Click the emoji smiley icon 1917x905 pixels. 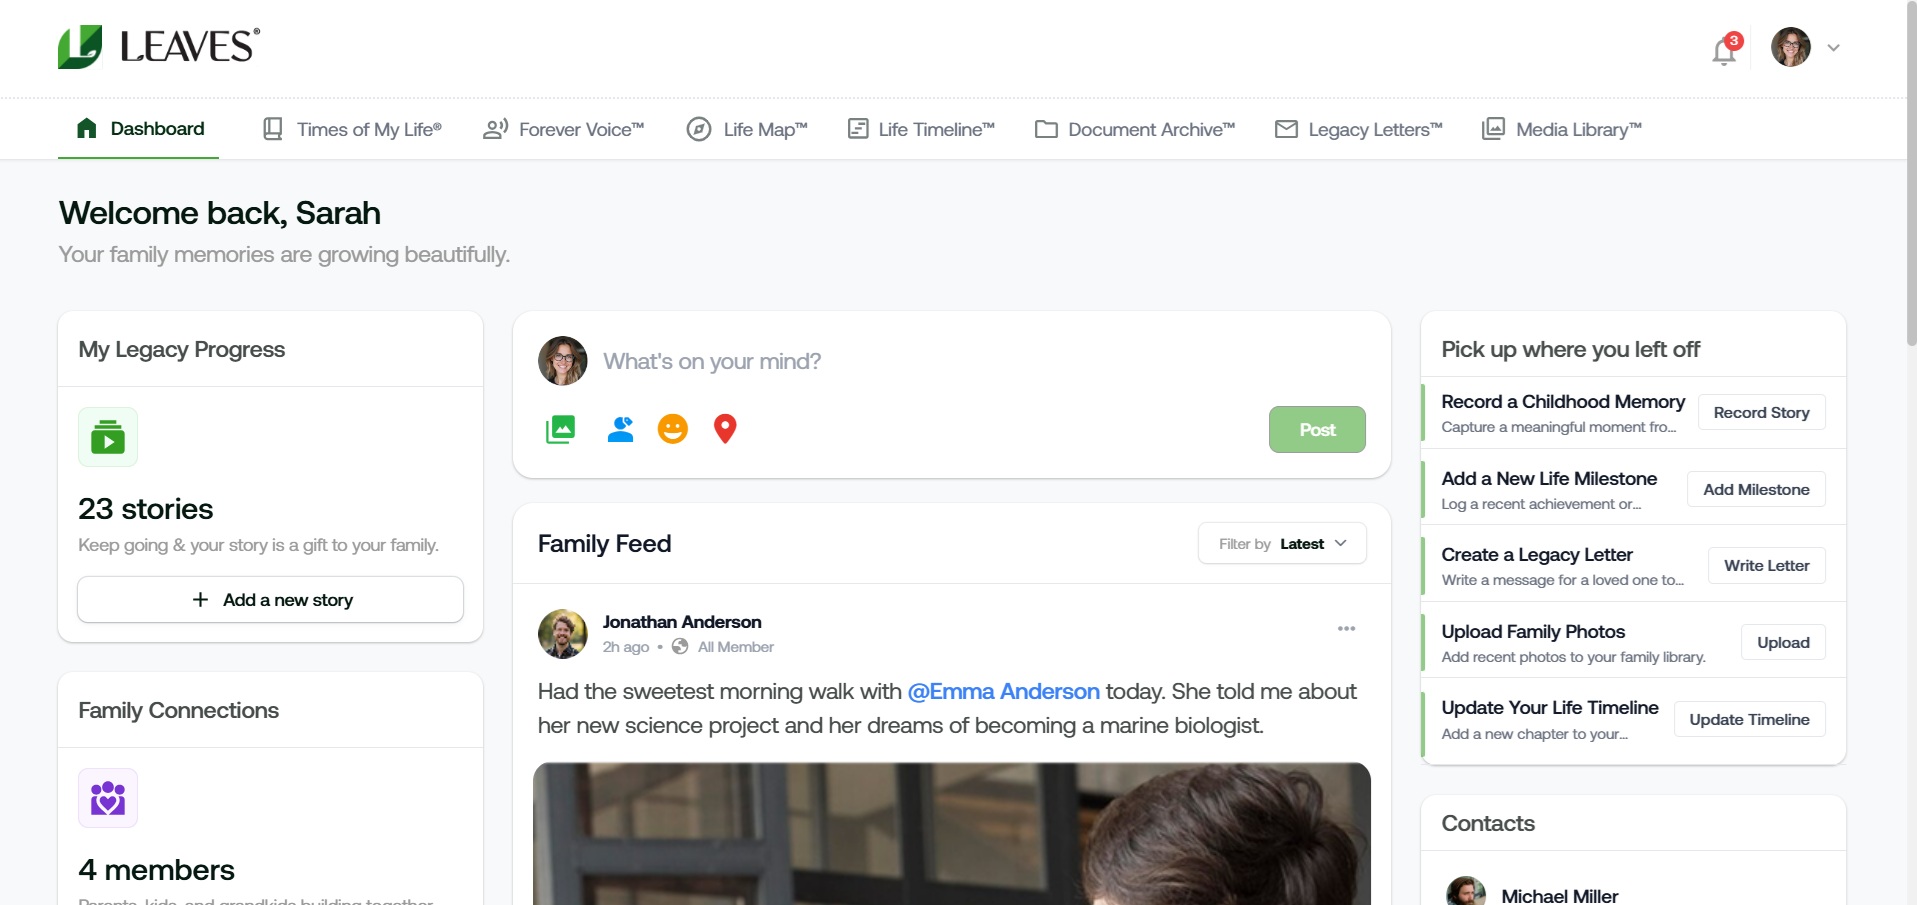tap(673, 429)
